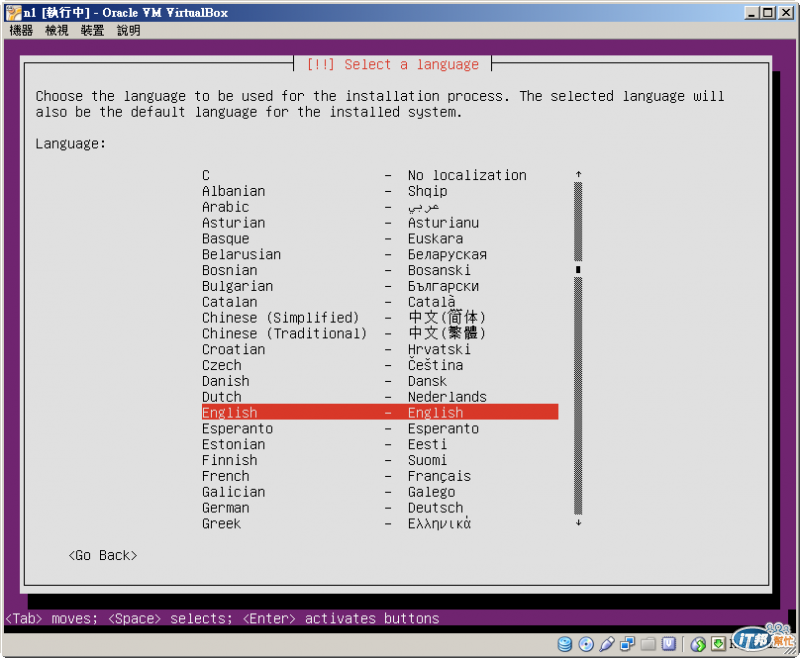Select Asturian in the language list
Screen dimensions: 800x658
click(380, 222)
